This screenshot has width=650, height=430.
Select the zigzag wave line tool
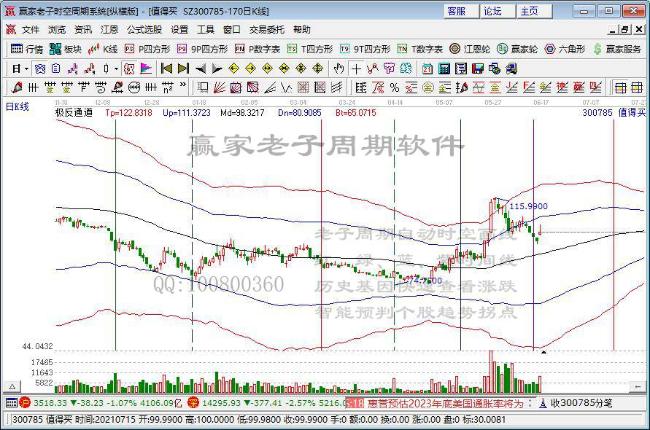click(286, 87)
